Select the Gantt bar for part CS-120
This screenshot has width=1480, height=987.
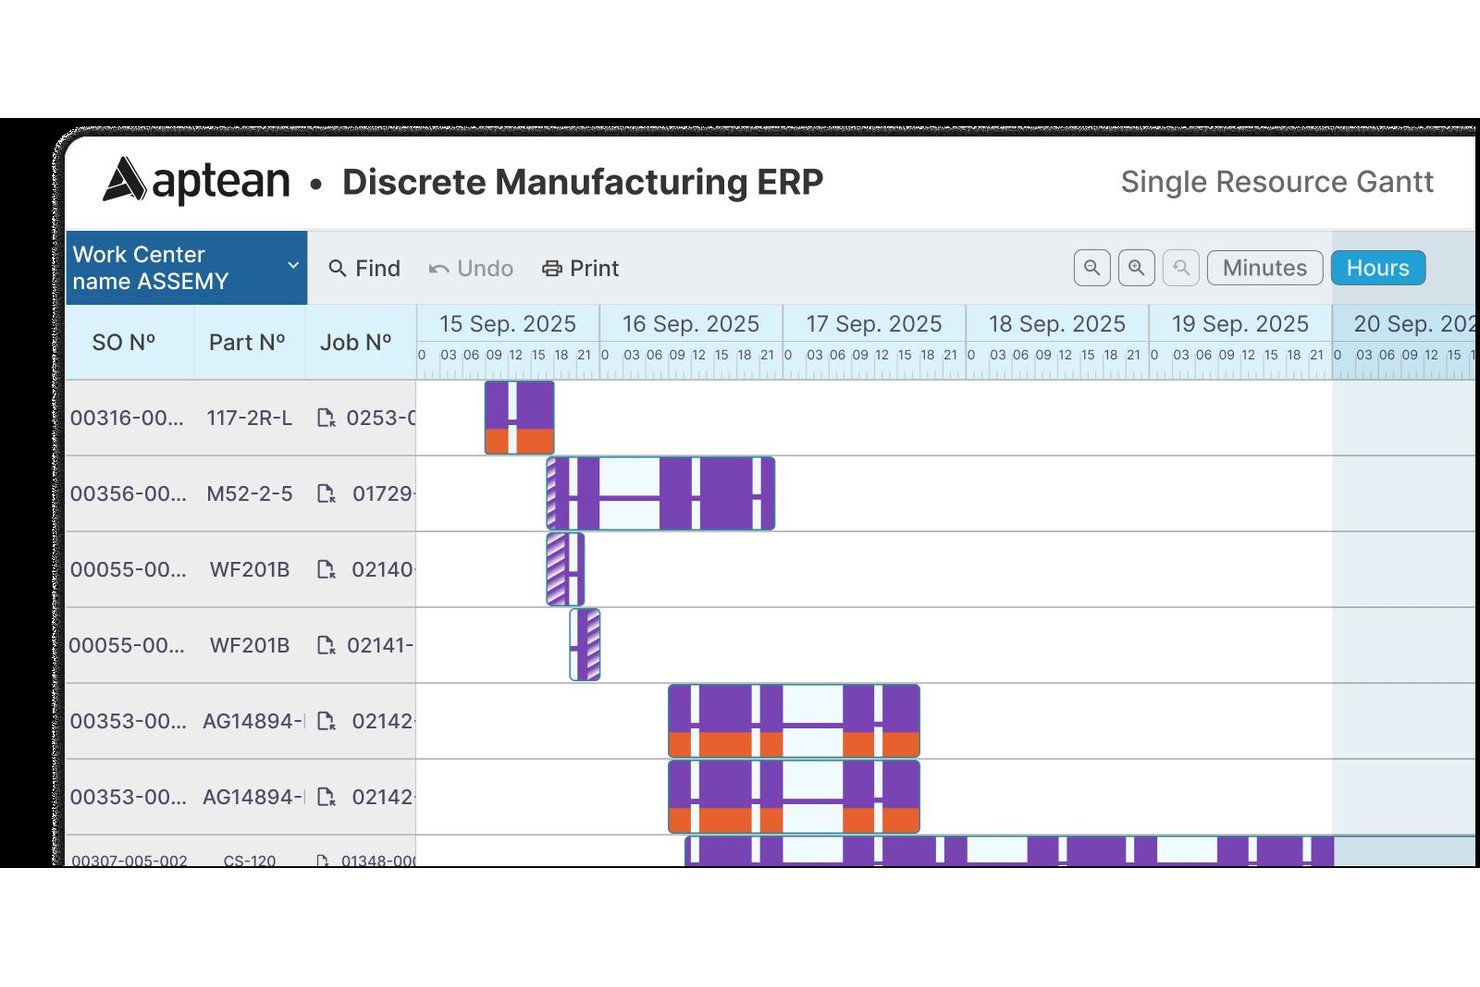point(1009,851)
